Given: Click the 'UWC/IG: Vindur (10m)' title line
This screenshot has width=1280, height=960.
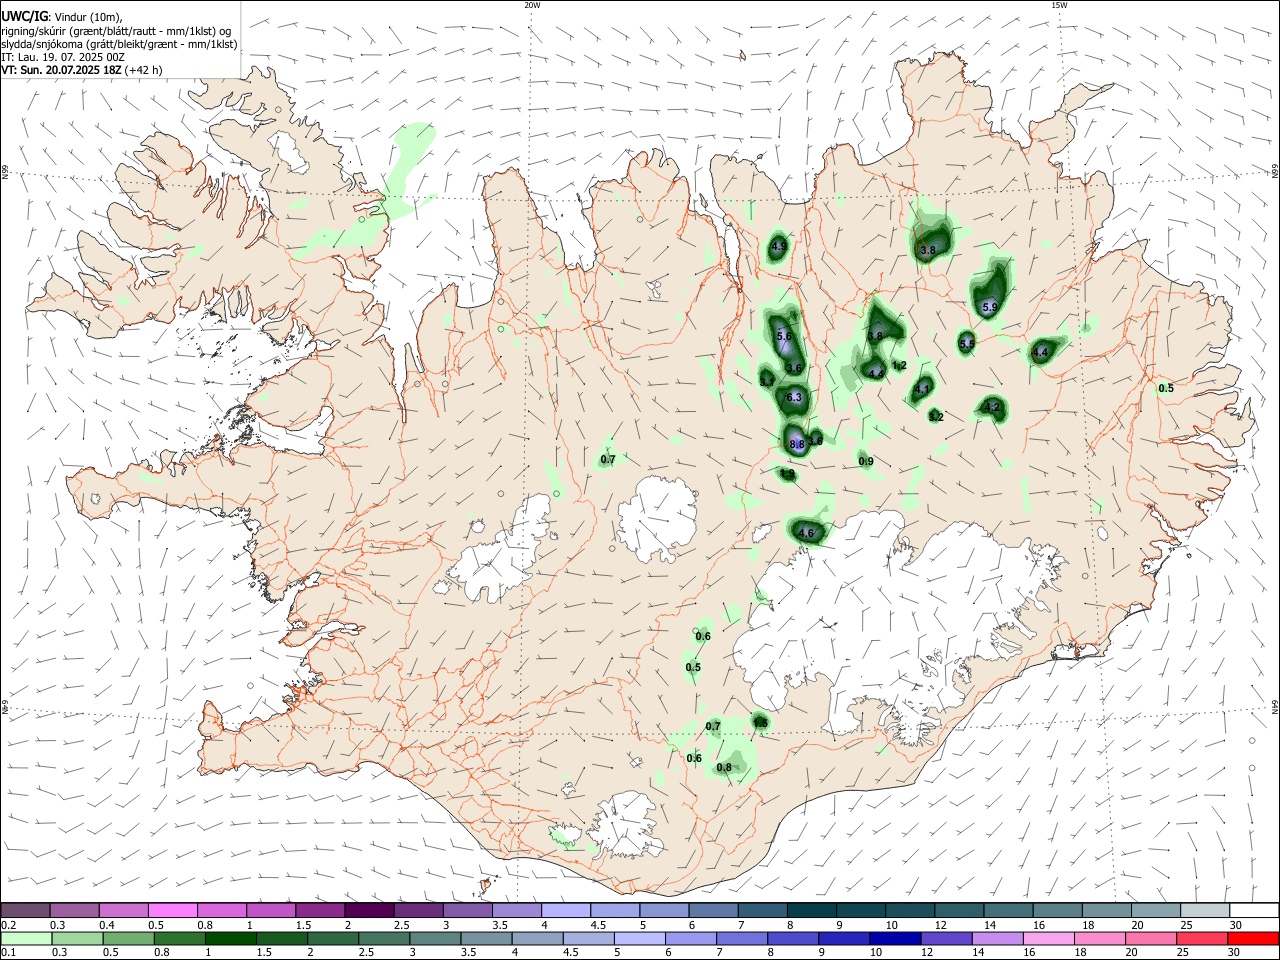Looking at the screenshot, I should pyautogui.click(x=61, y=17).
